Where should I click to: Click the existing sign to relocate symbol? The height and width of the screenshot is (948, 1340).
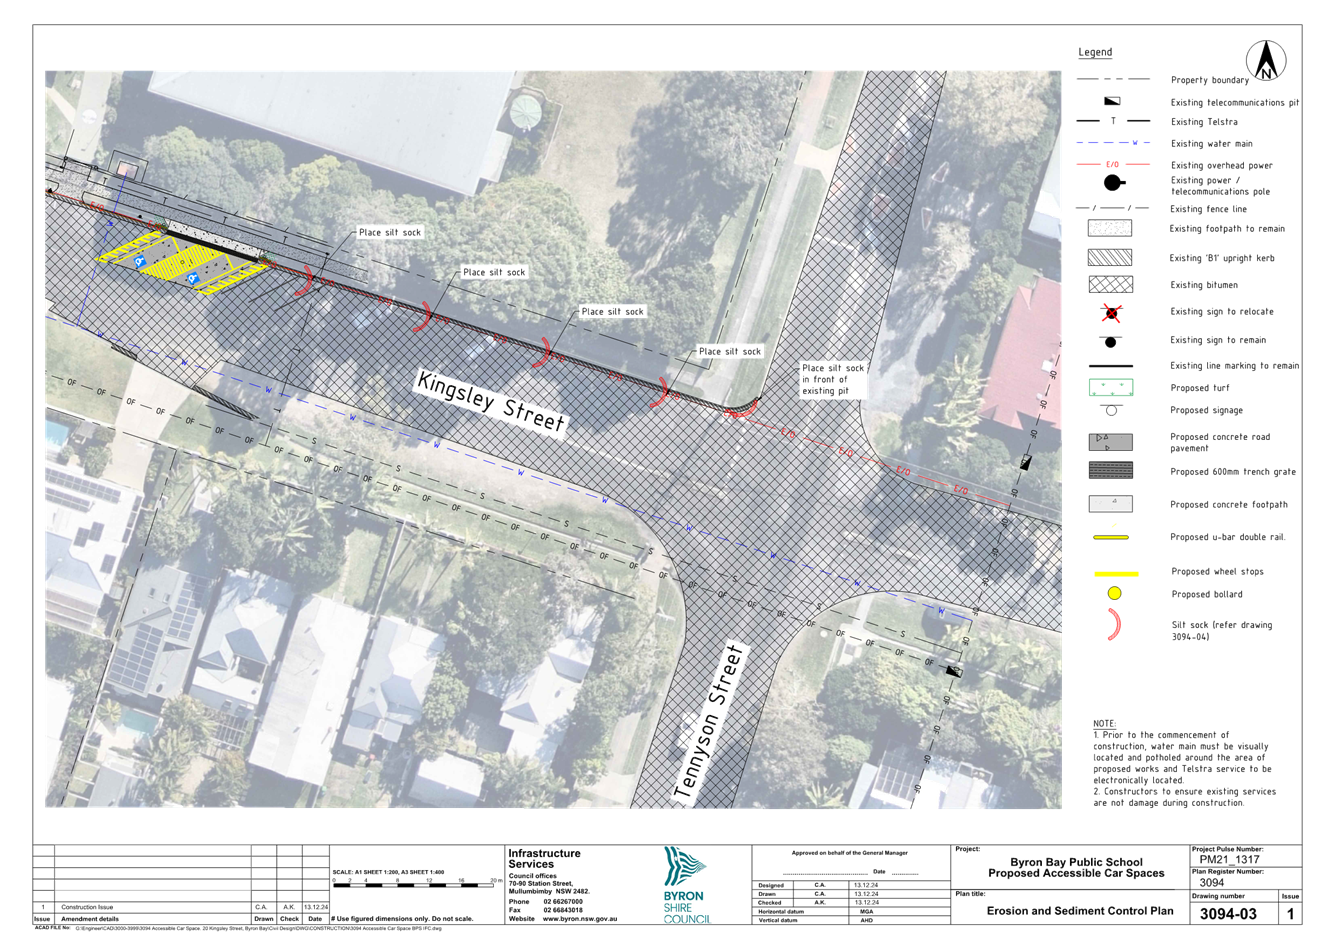pos(1110,313)
